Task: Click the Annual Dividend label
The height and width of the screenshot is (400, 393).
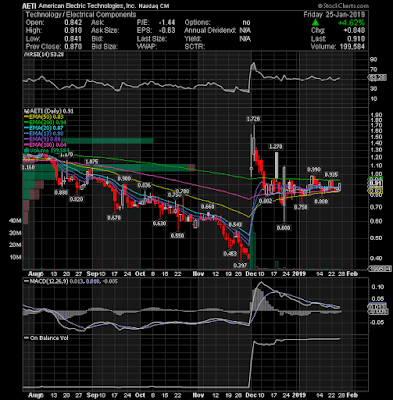Action: point(210,31)
